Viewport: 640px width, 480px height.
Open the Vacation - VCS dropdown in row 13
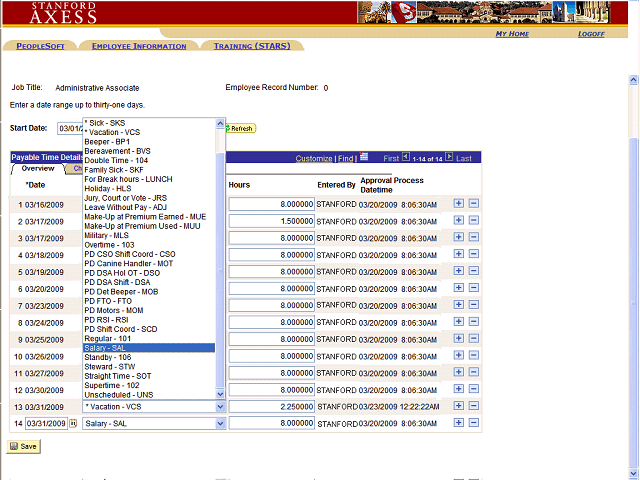154,407
